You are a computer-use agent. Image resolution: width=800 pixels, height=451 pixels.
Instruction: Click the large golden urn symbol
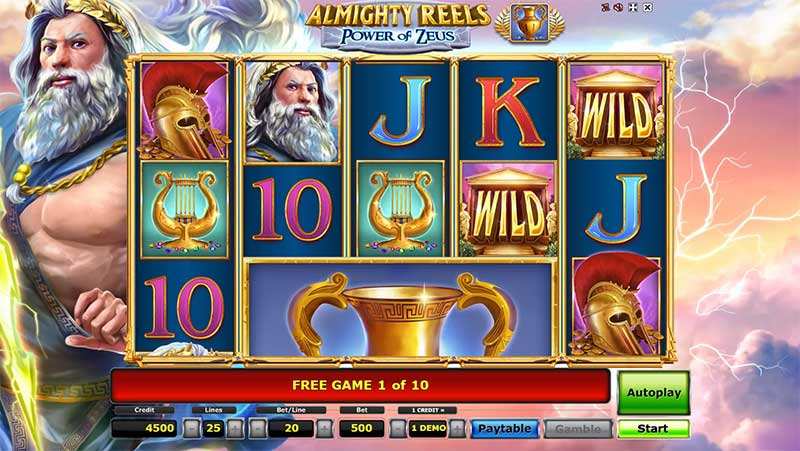point(401,309)
